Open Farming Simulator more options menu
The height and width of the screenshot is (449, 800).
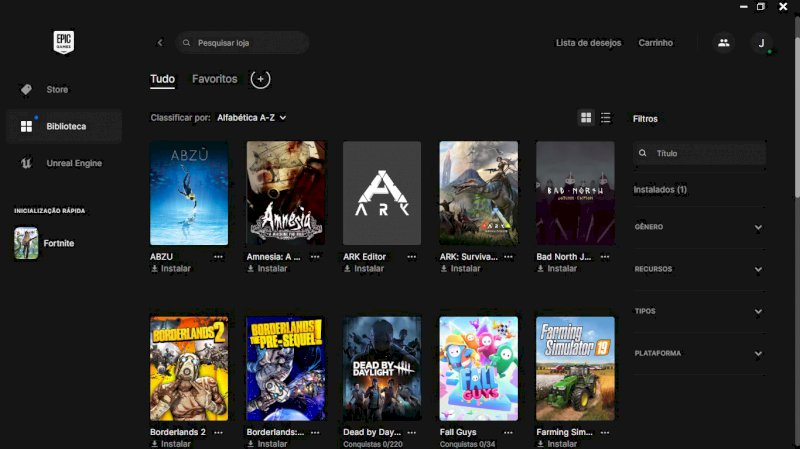coord(605,432)
